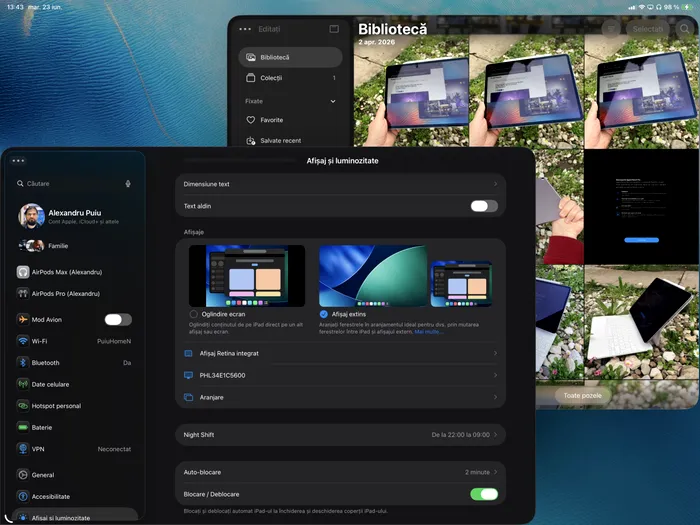
Task: Open AirPods Pro (Alexandru) settings
Action: pyautogui.click(x=75, y=293)
